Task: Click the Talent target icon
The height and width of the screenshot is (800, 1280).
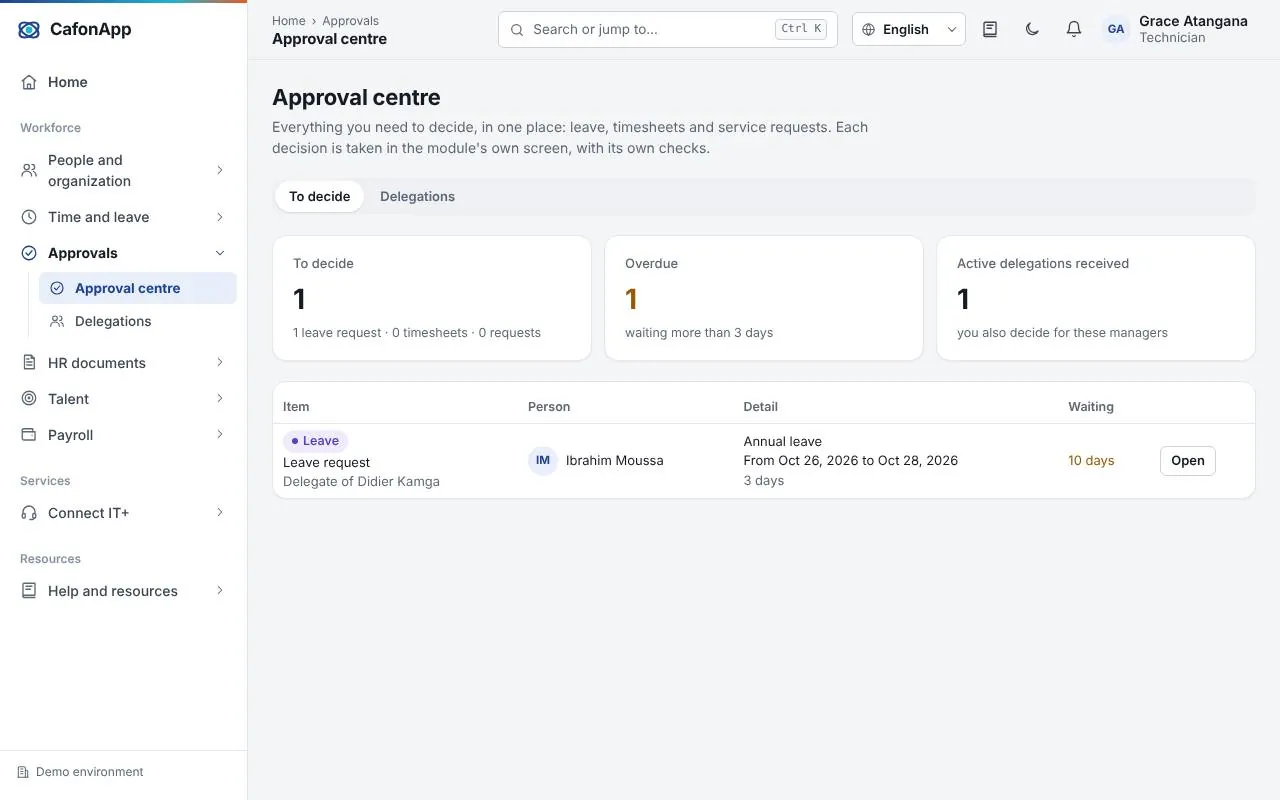Action: [x=29, y=399]
